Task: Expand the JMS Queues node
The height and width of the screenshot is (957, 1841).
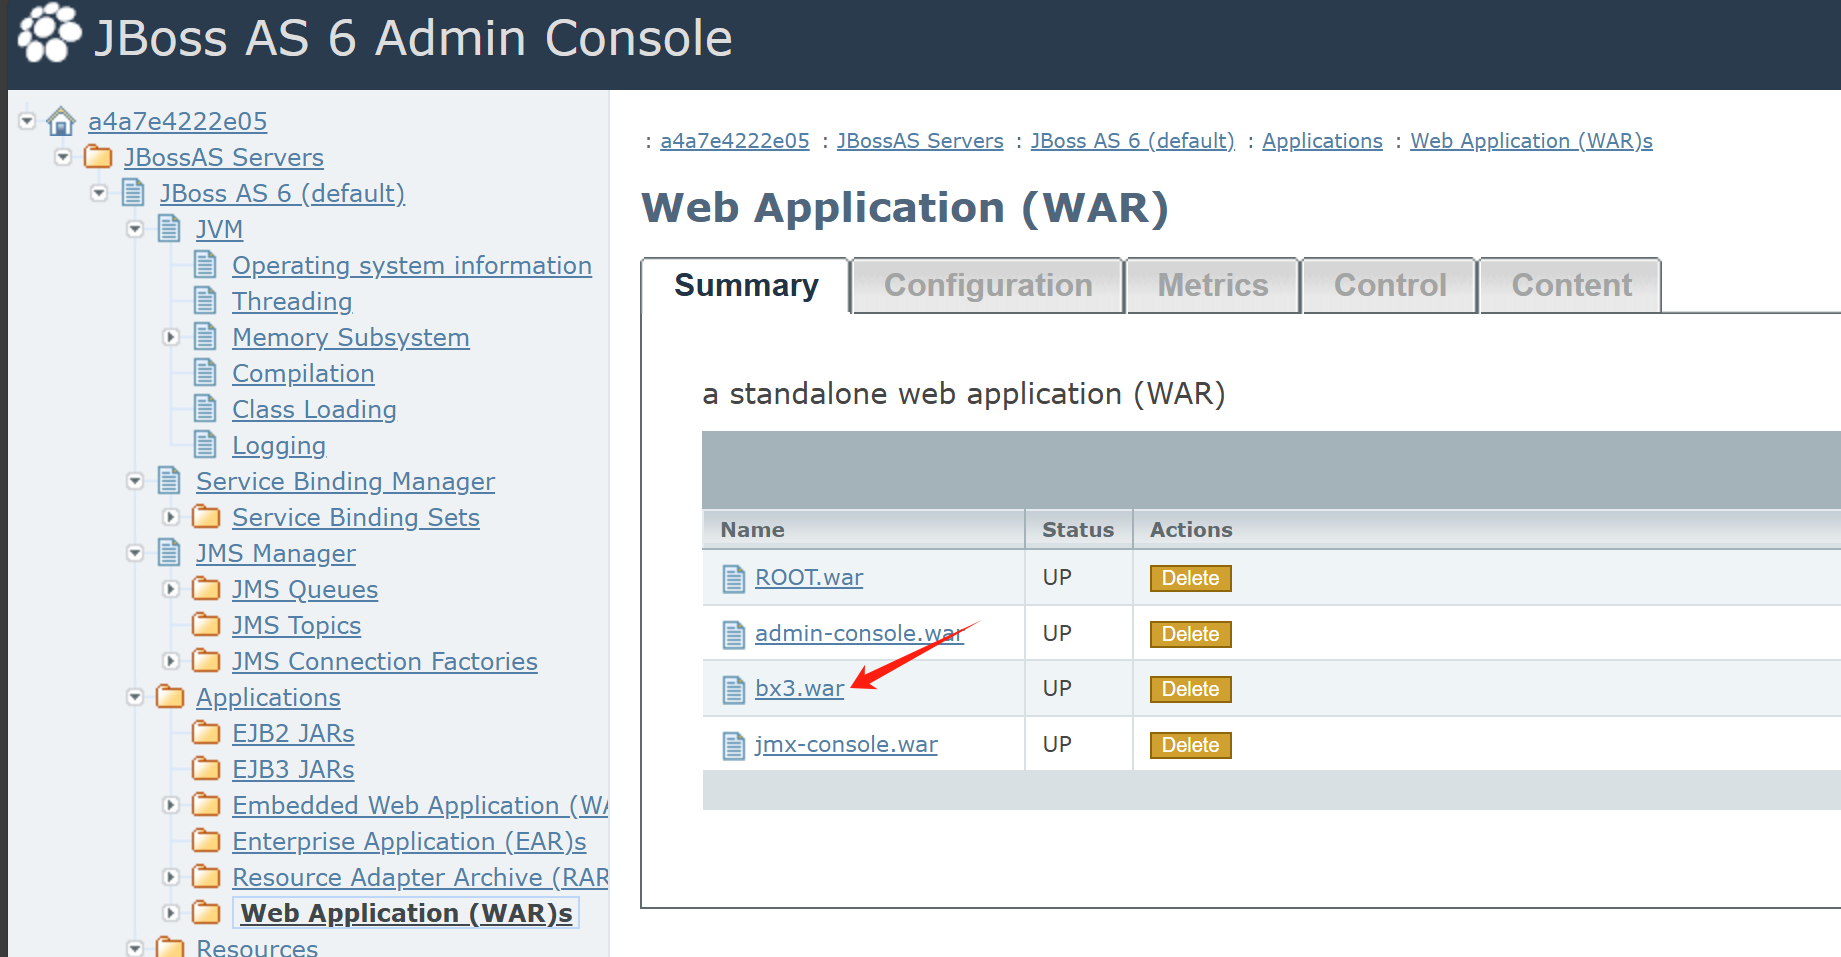Action: point(171,589)
